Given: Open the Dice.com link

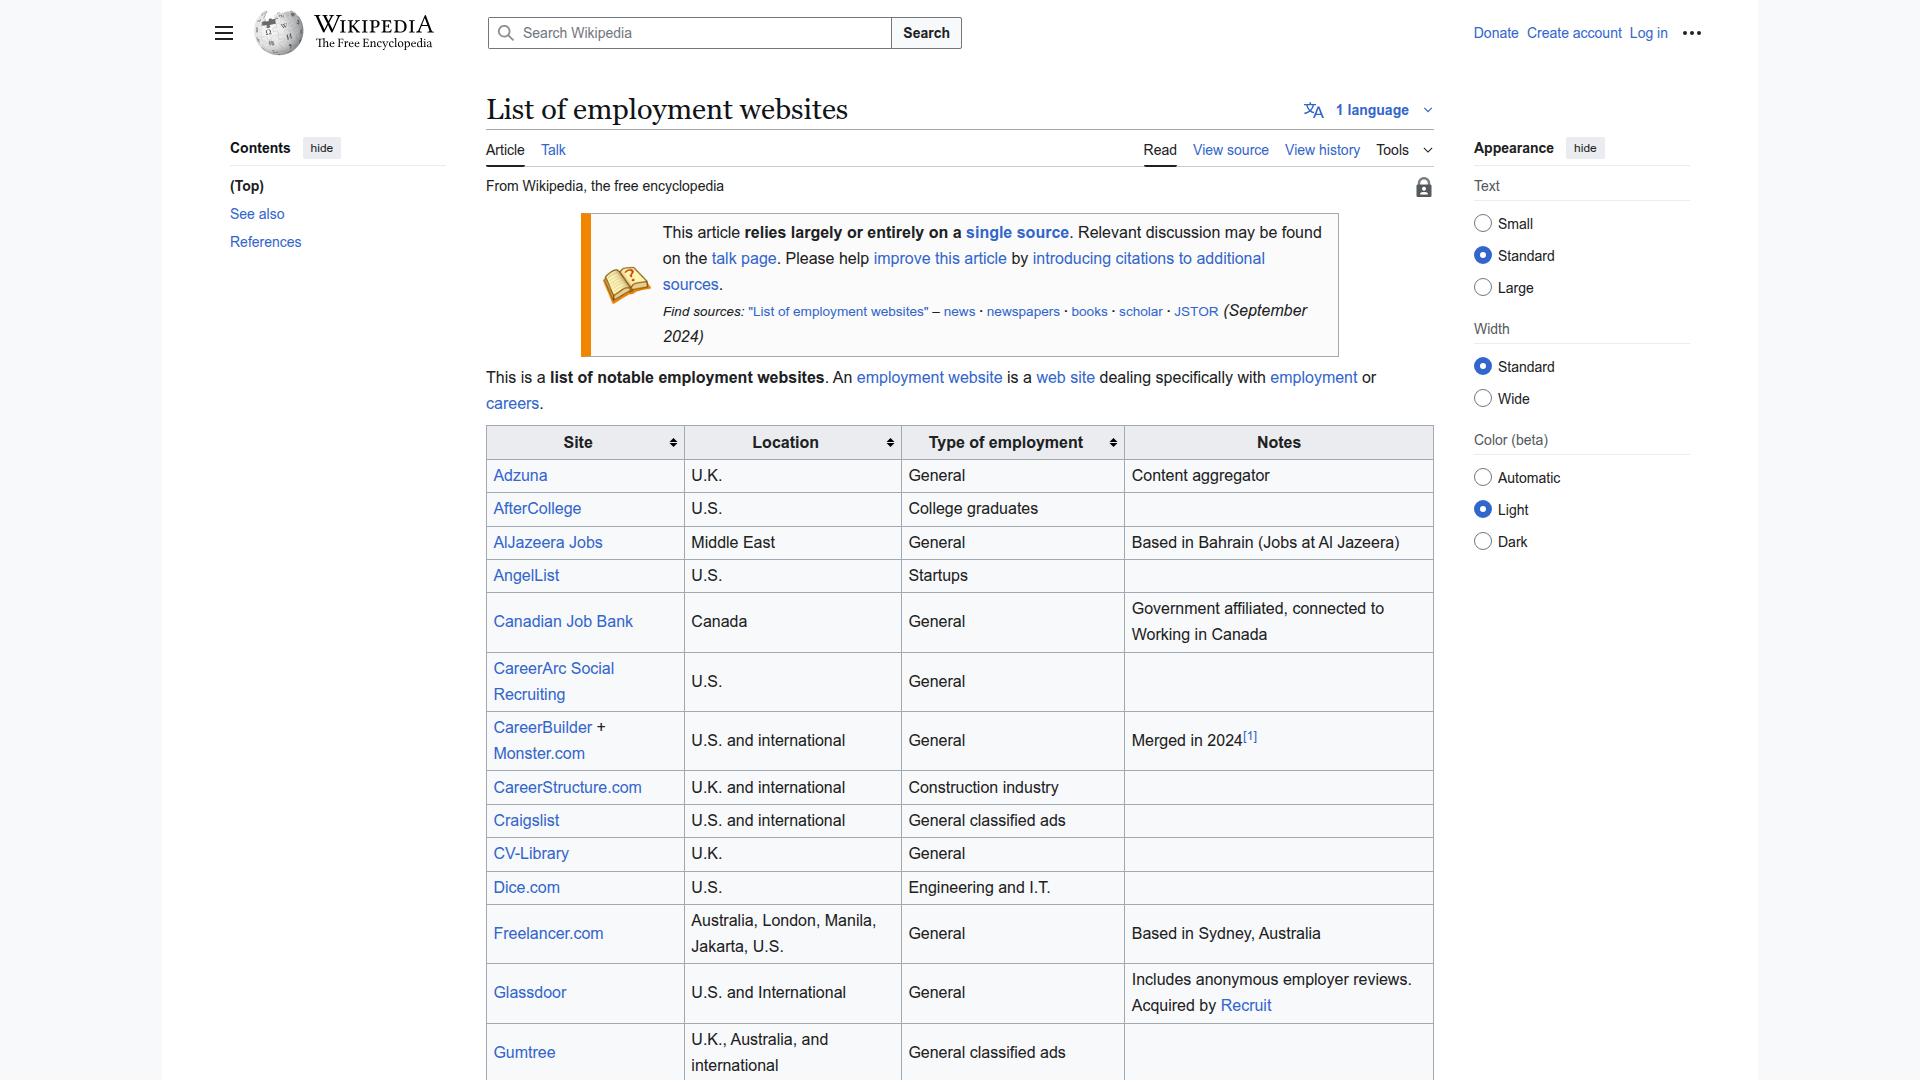Looking at the screenshot, I should (x=526, y=888).
